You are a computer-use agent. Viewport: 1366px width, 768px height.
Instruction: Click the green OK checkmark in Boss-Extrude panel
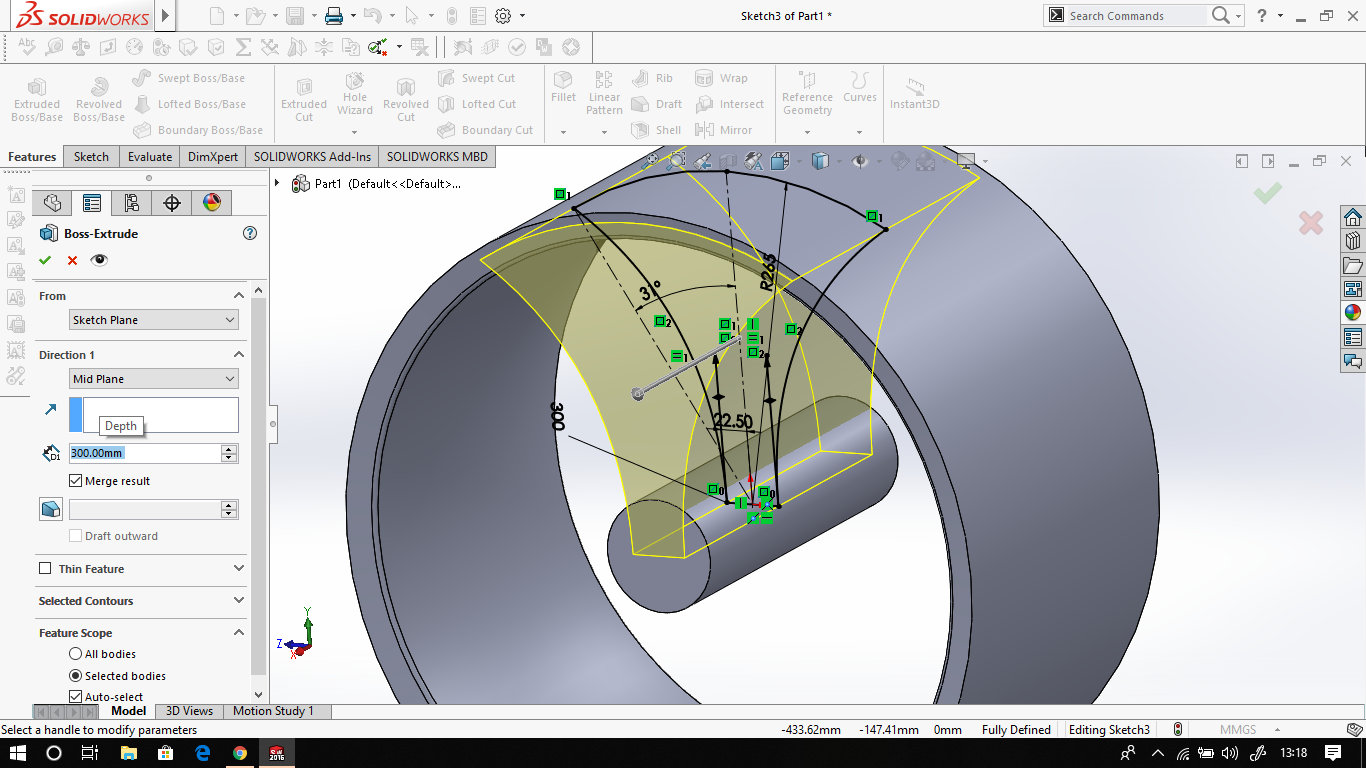tap(45, 260)
